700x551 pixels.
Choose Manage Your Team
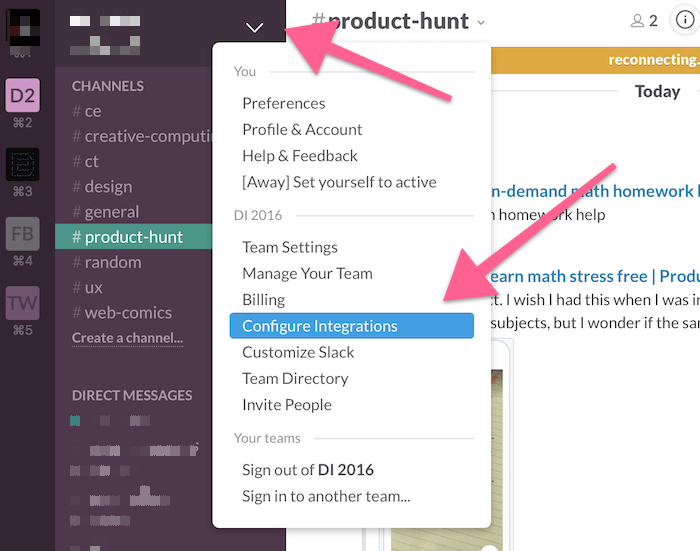click(x=307, y=273)
